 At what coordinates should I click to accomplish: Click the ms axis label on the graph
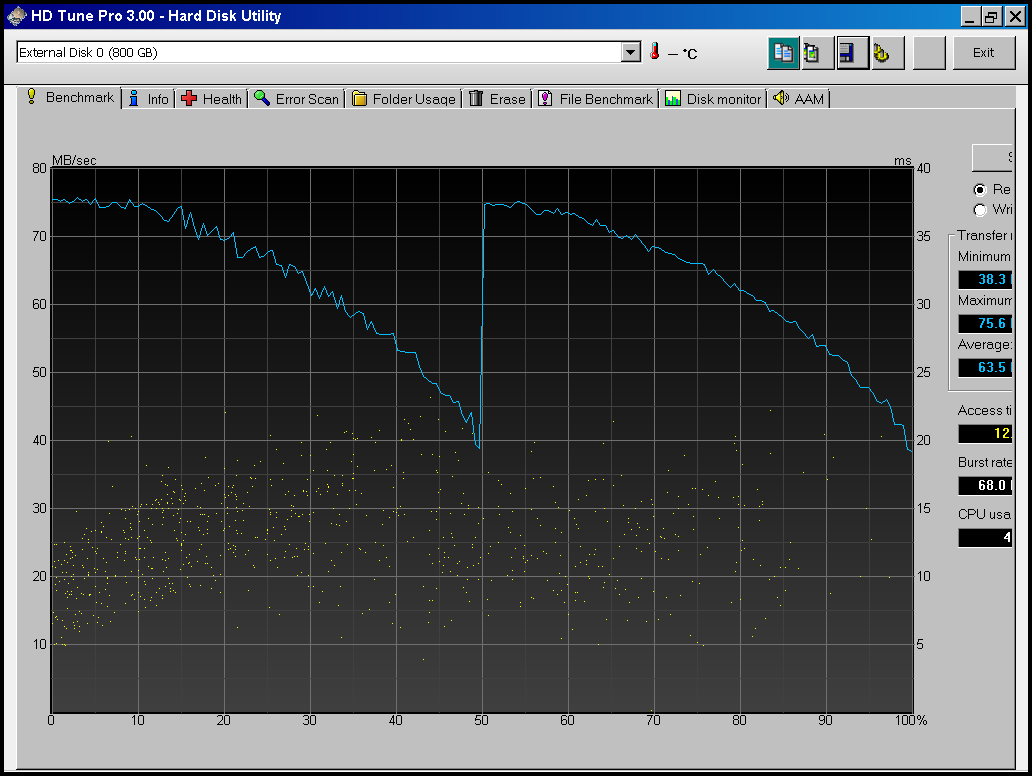902,161
